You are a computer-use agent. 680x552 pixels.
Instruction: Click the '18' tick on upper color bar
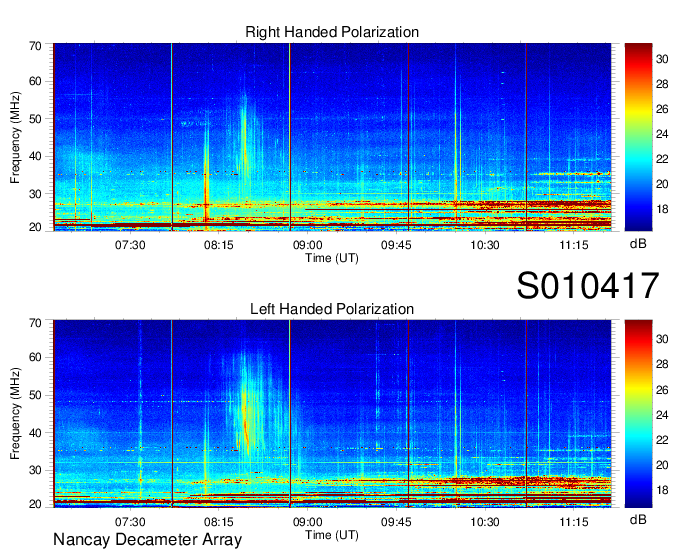(662, 209)
